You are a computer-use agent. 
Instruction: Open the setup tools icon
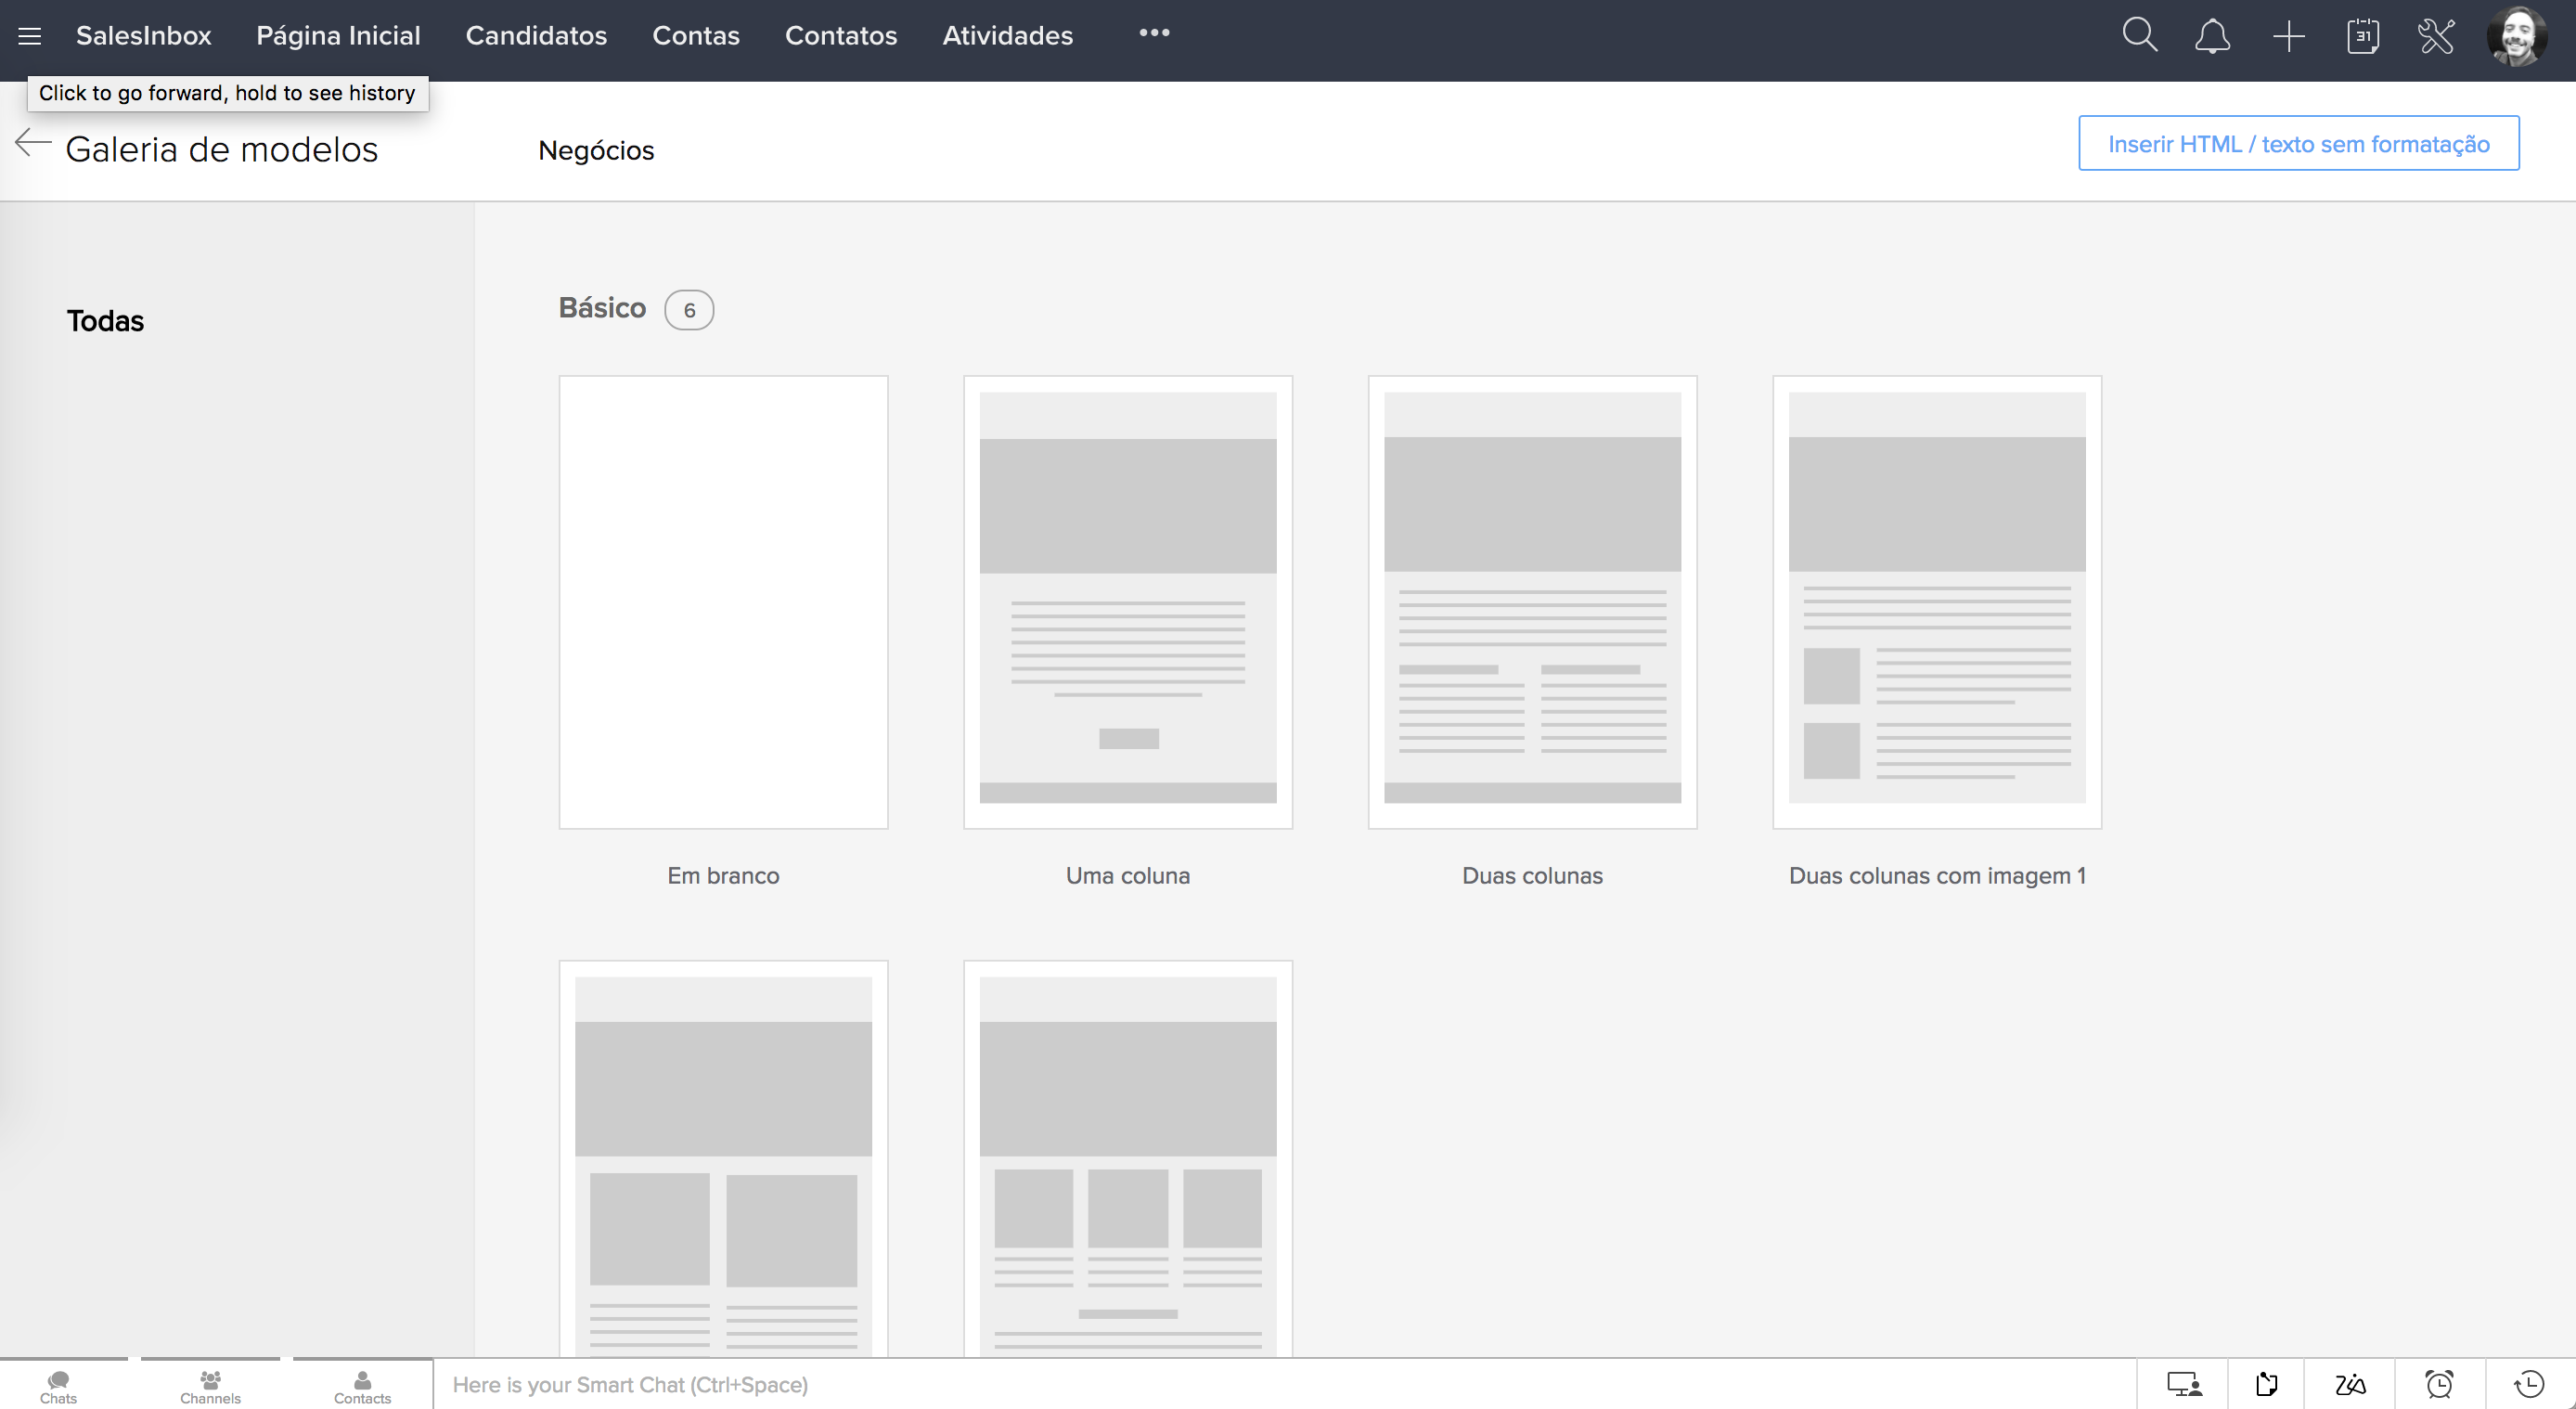point(2436,37)
